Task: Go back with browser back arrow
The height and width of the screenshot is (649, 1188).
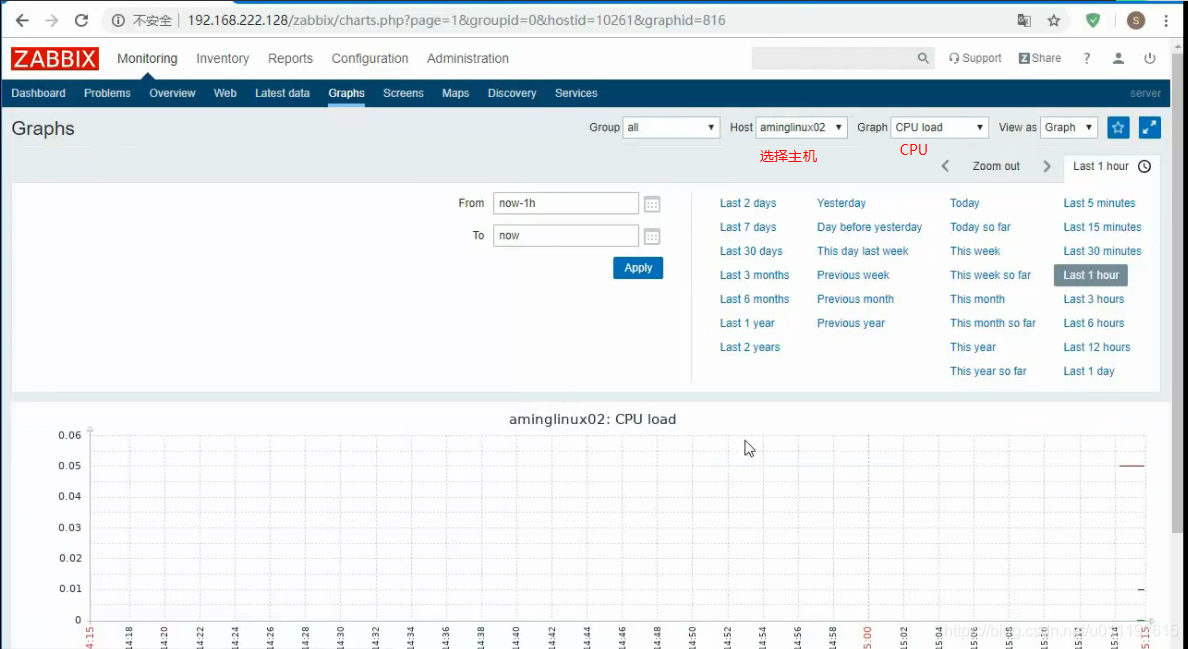Action: click(22, 20)
